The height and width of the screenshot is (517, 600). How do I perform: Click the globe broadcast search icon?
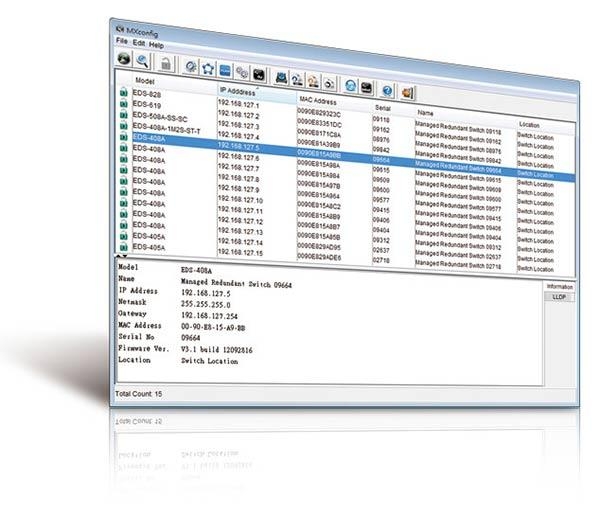(x=124, y=59)
